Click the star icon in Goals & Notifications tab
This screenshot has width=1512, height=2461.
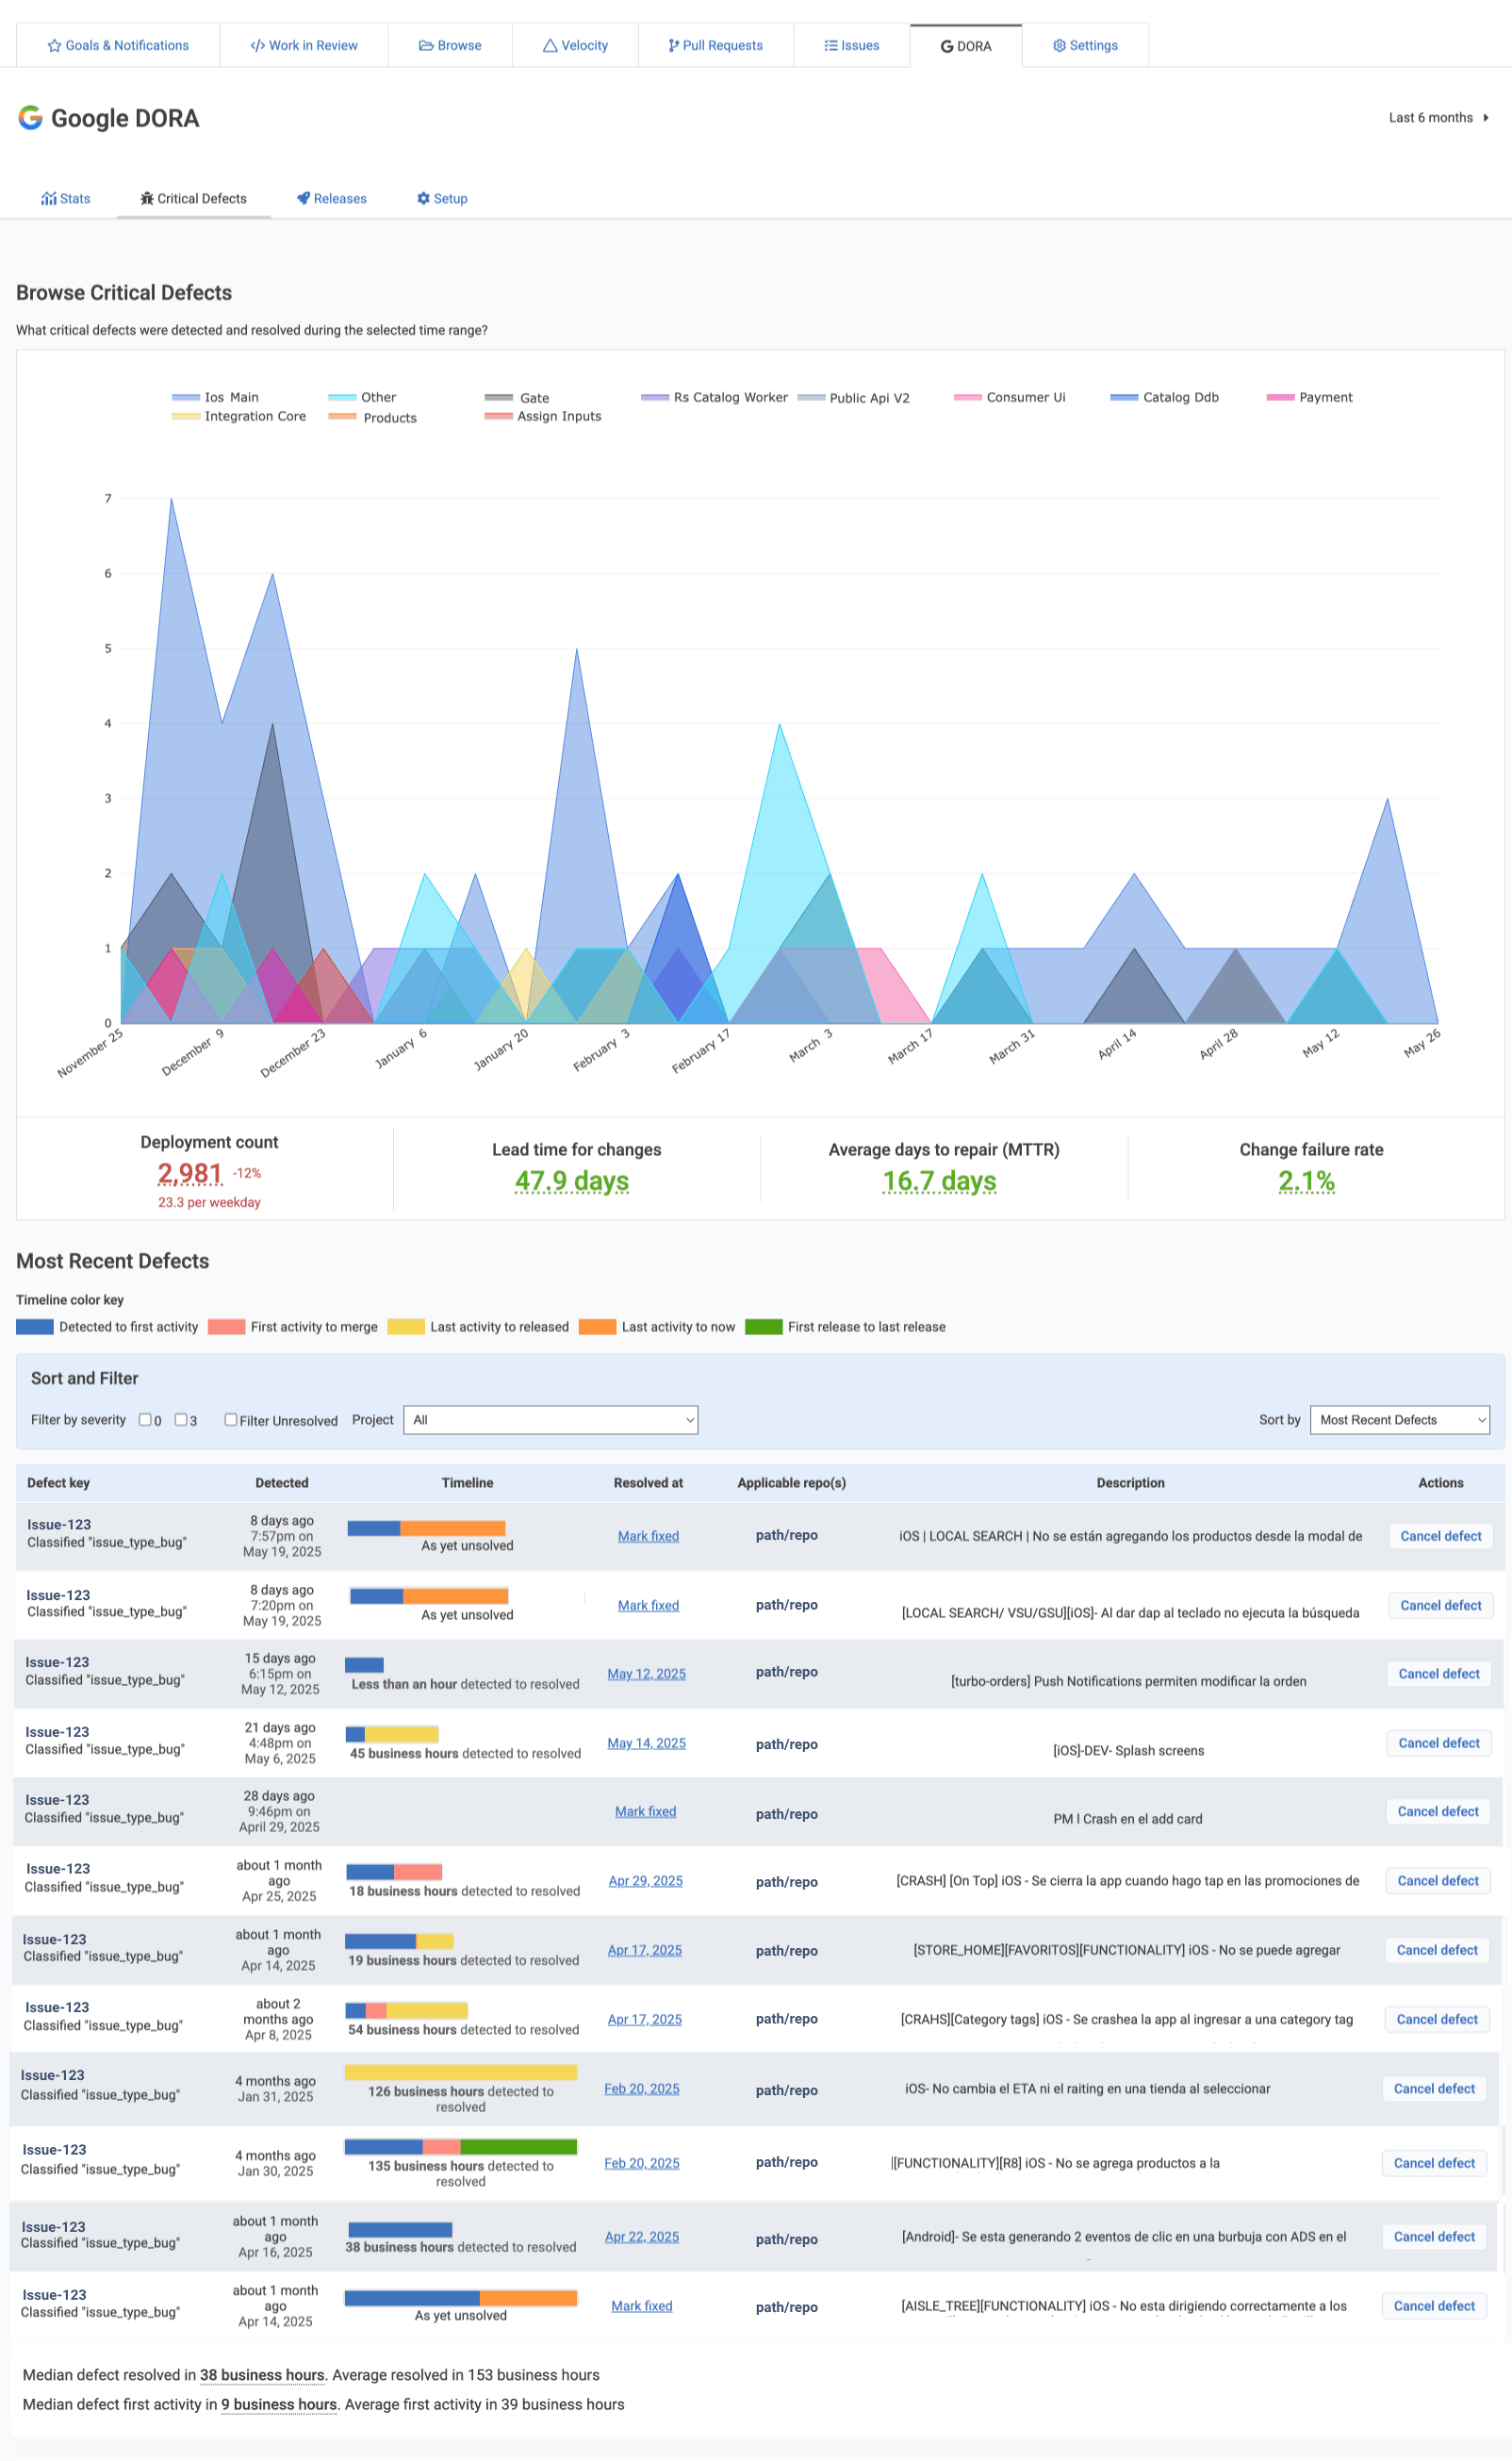coord(54,46)
